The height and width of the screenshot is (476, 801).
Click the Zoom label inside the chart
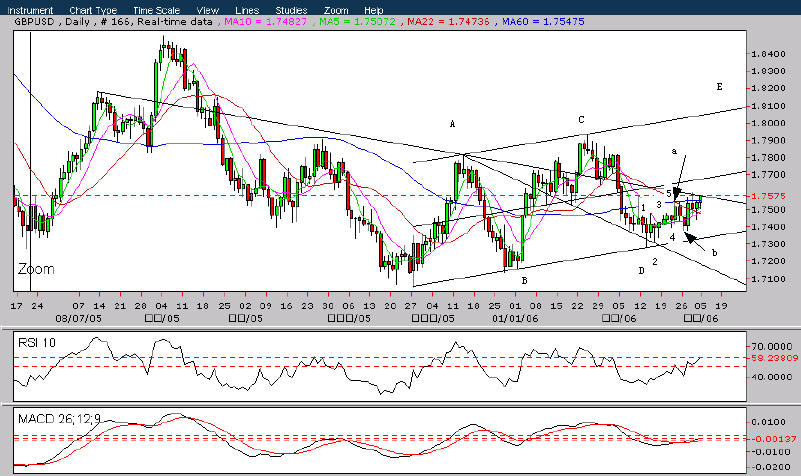pos(36,269)
